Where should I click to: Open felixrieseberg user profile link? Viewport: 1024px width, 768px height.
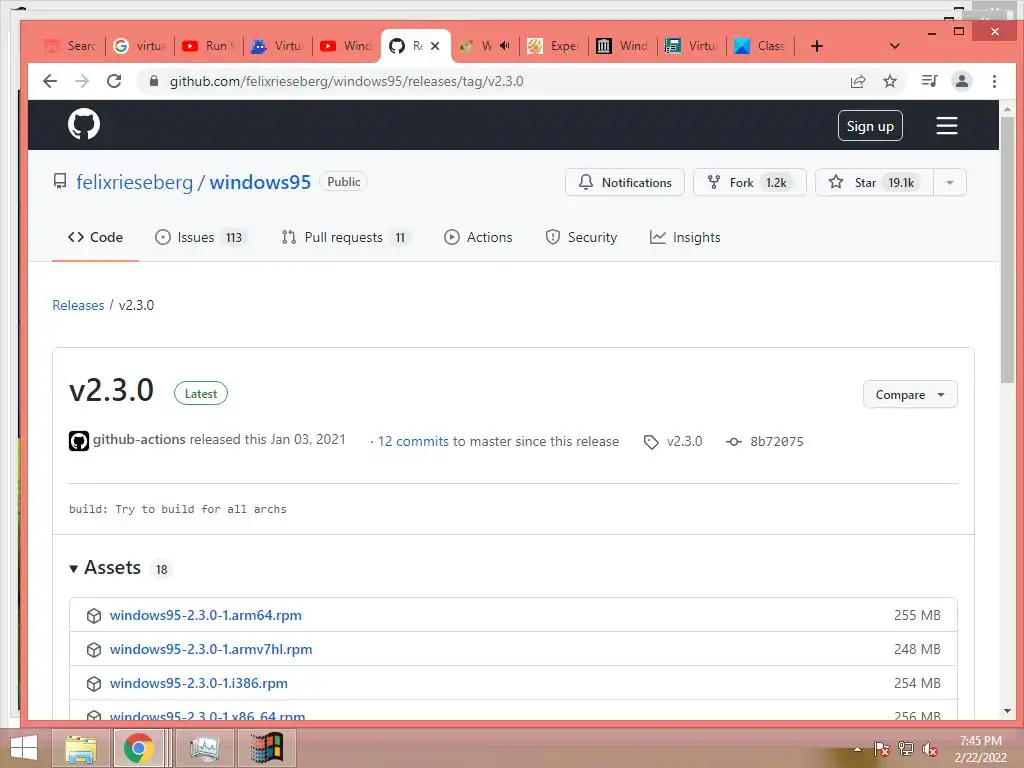point(135,182)
